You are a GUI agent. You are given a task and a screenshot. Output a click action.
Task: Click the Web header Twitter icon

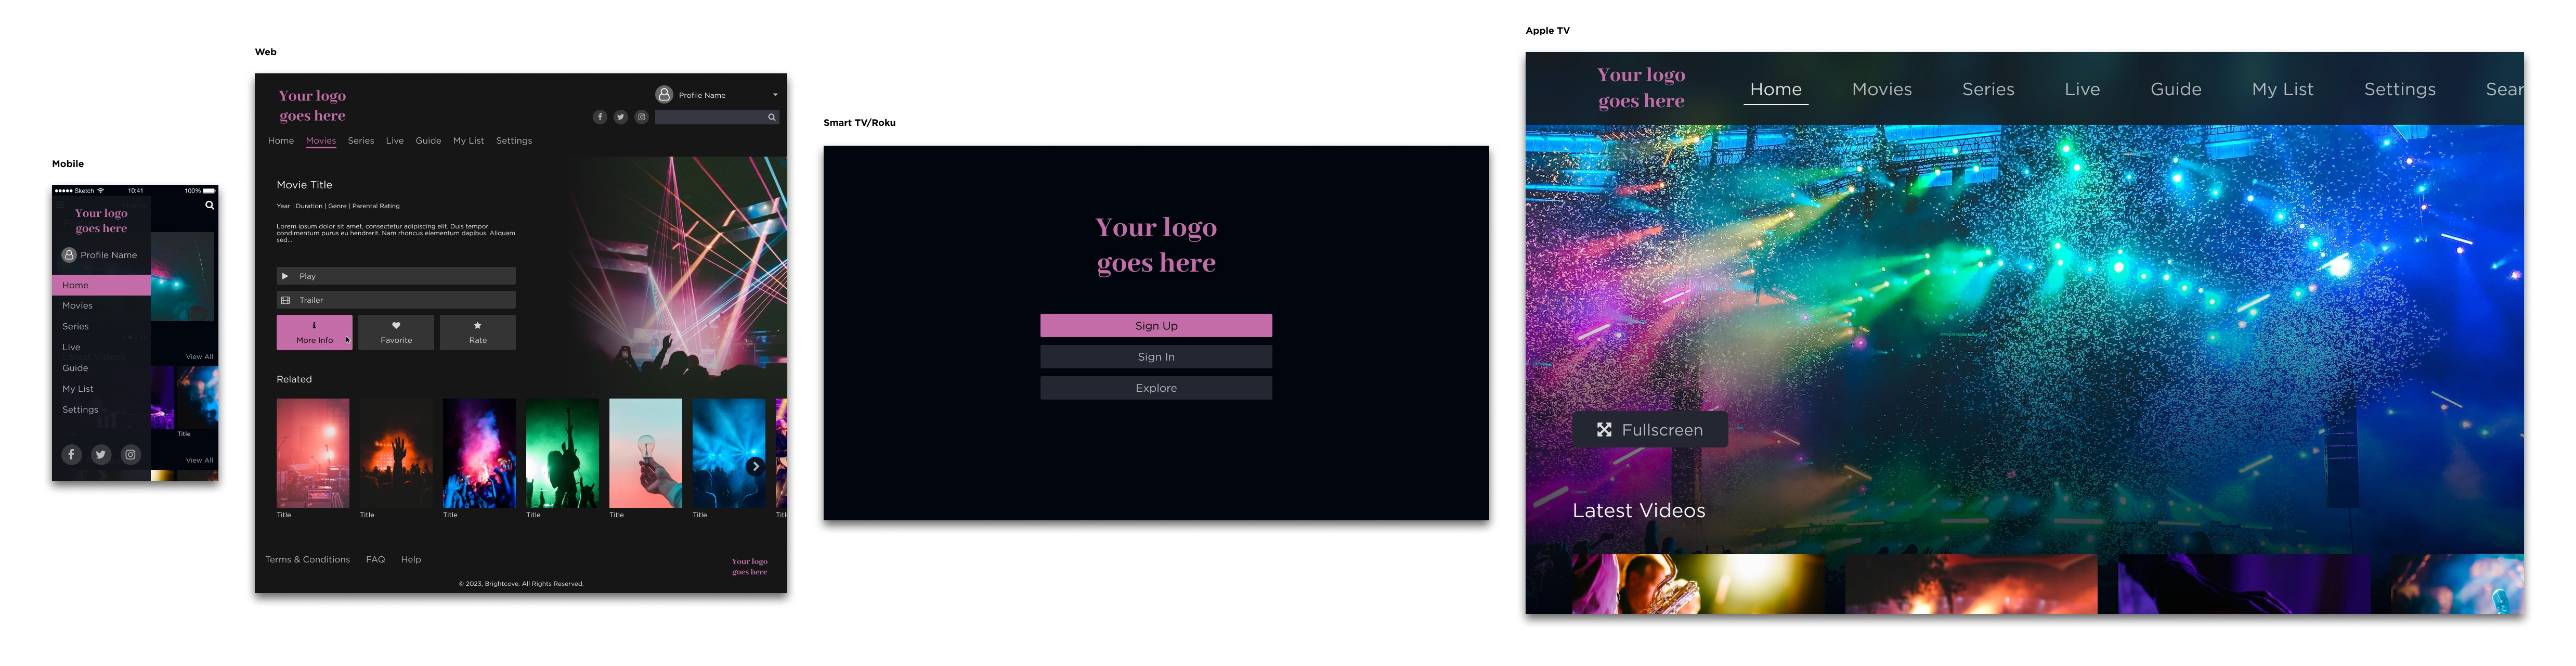click(621, 117)
